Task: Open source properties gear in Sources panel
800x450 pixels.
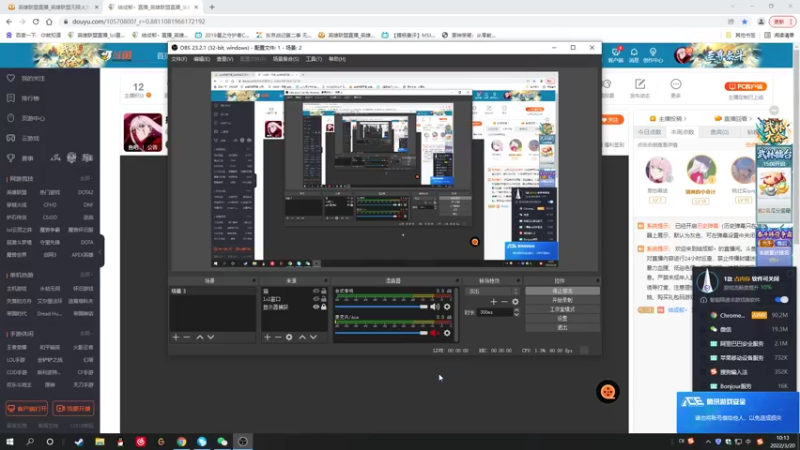Action: tap(289, 337)
